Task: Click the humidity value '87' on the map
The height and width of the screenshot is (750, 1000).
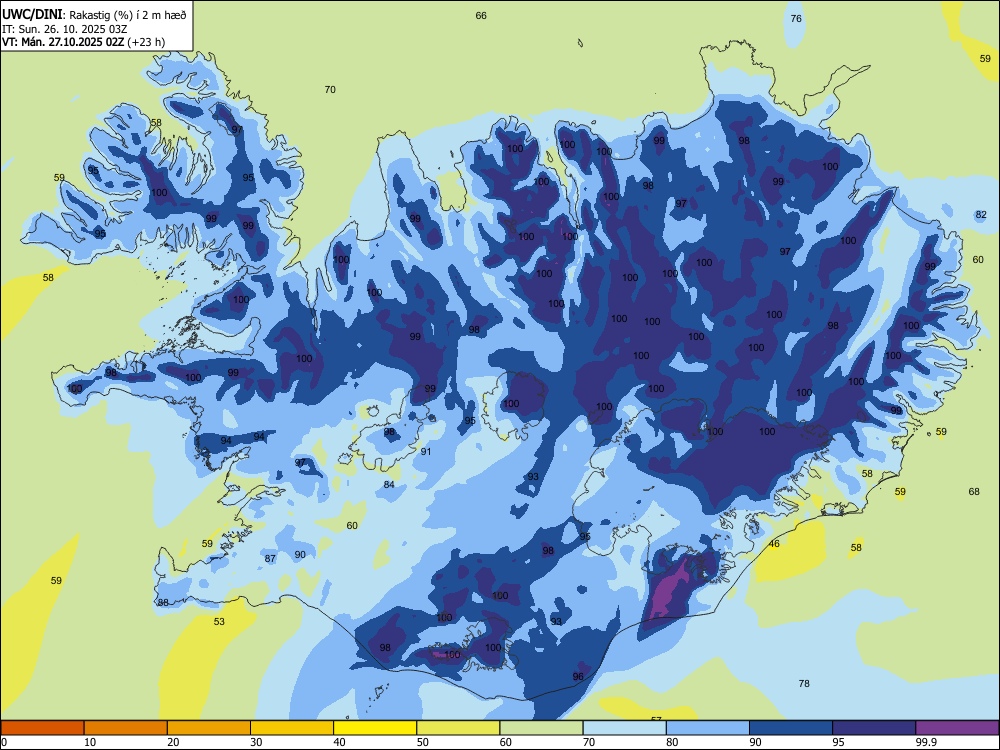Action: [270, 559]
